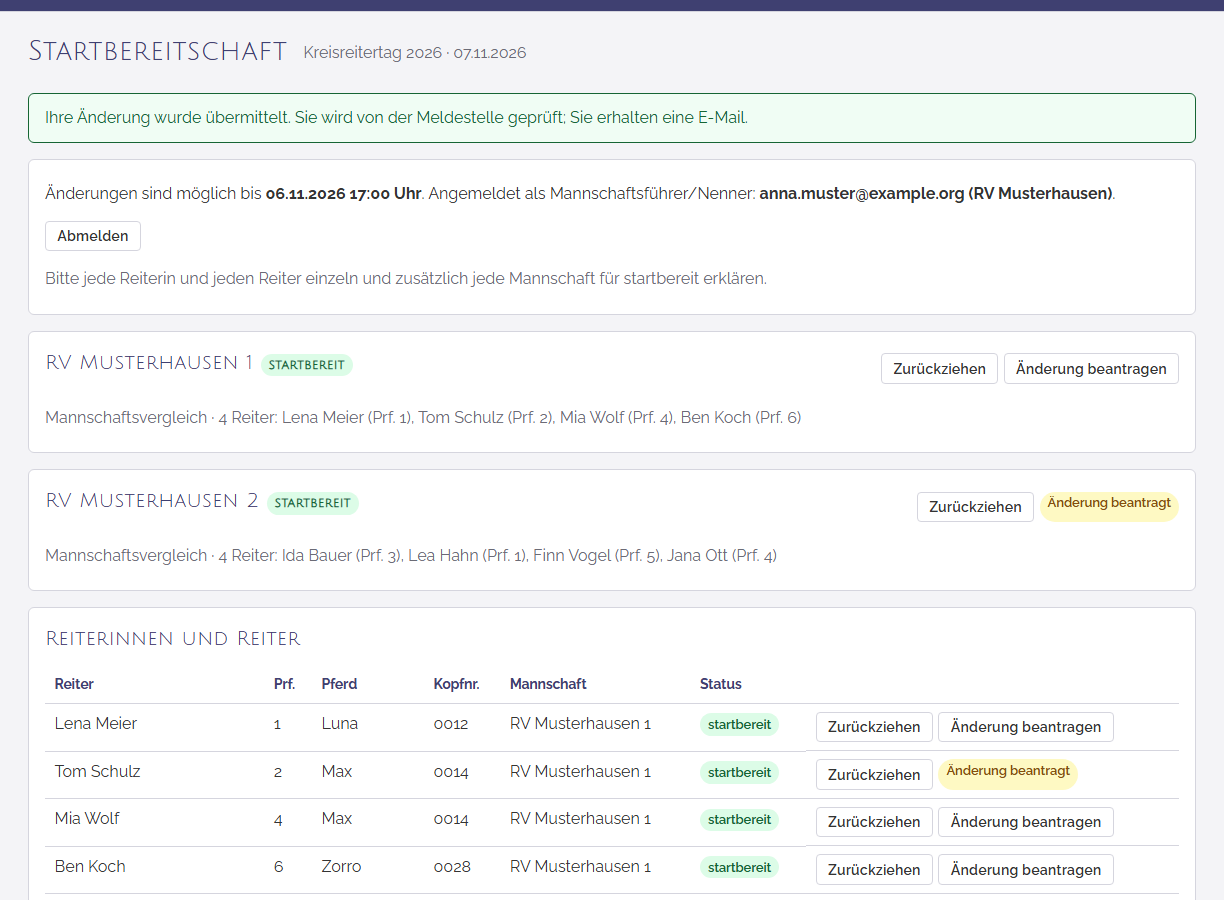
Task: Click the horse name Luna
Action: coord(340,724)
